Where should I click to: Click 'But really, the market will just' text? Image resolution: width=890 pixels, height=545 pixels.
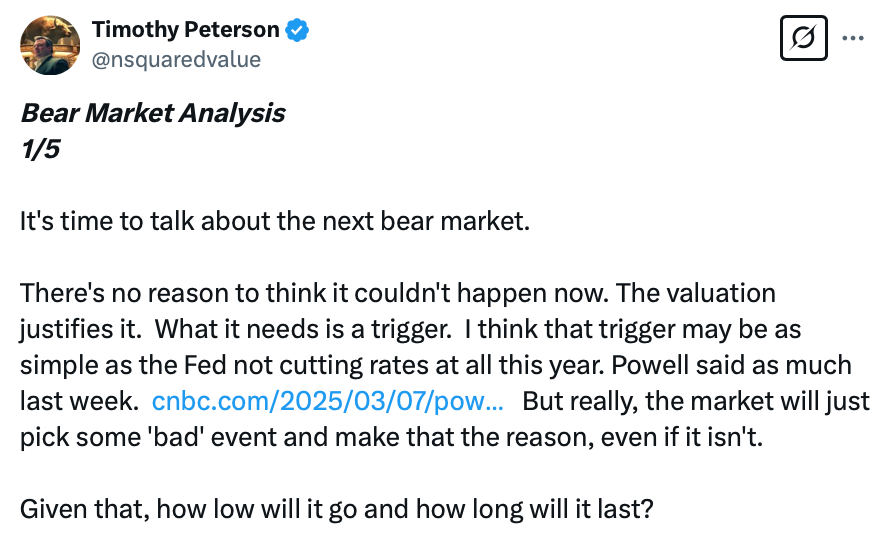pyautogui.click(x=696, y=401)
